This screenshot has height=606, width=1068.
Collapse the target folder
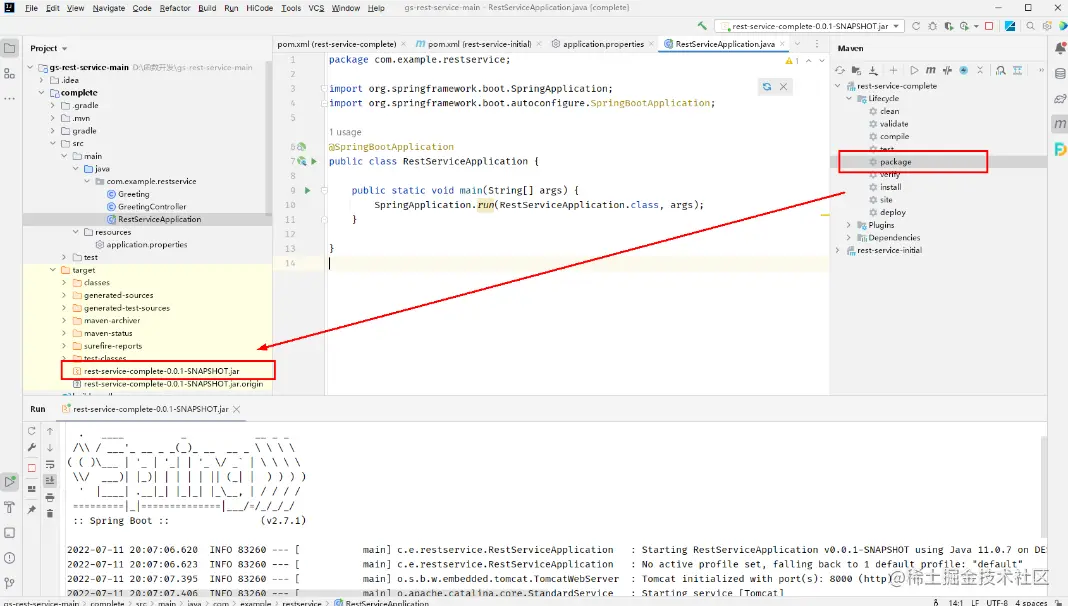click(x=53, y=270)
